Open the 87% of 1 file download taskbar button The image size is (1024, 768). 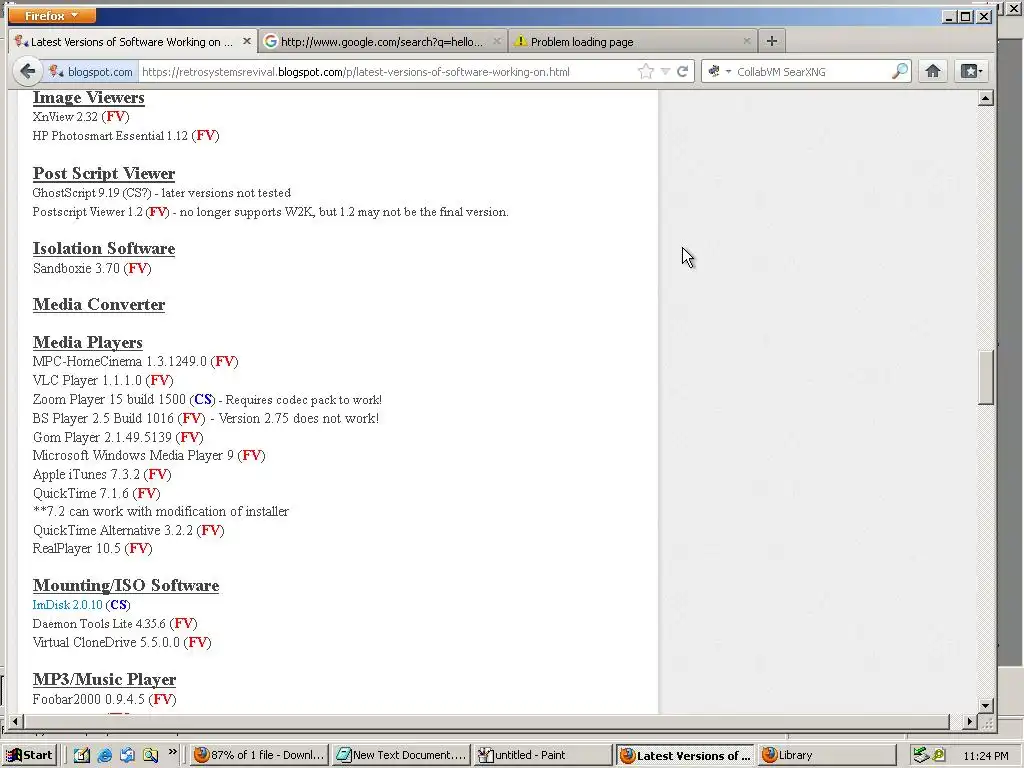point(260,755)
